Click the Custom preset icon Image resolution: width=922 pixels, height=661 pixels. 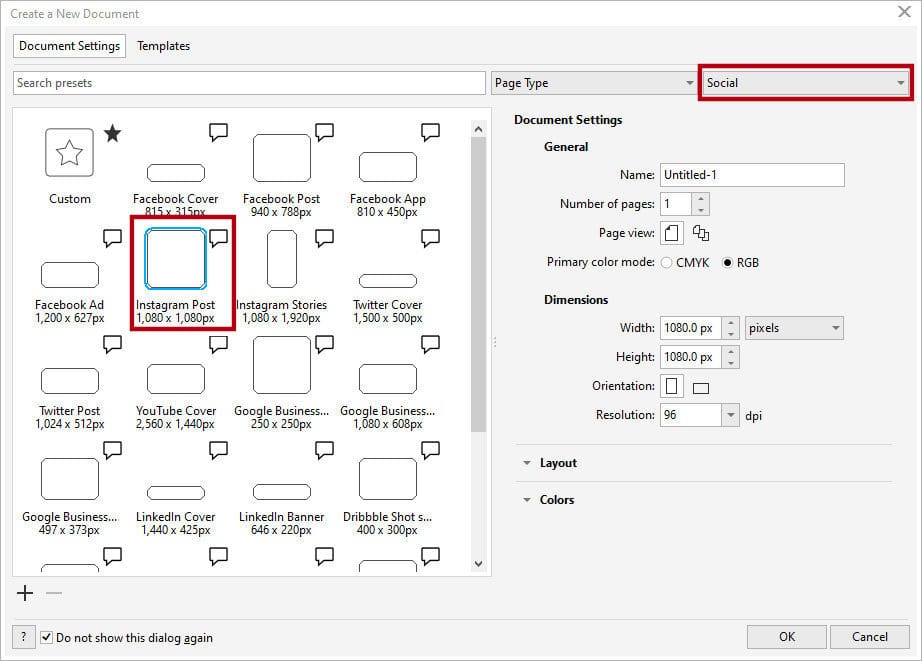[x=69, y=151]
